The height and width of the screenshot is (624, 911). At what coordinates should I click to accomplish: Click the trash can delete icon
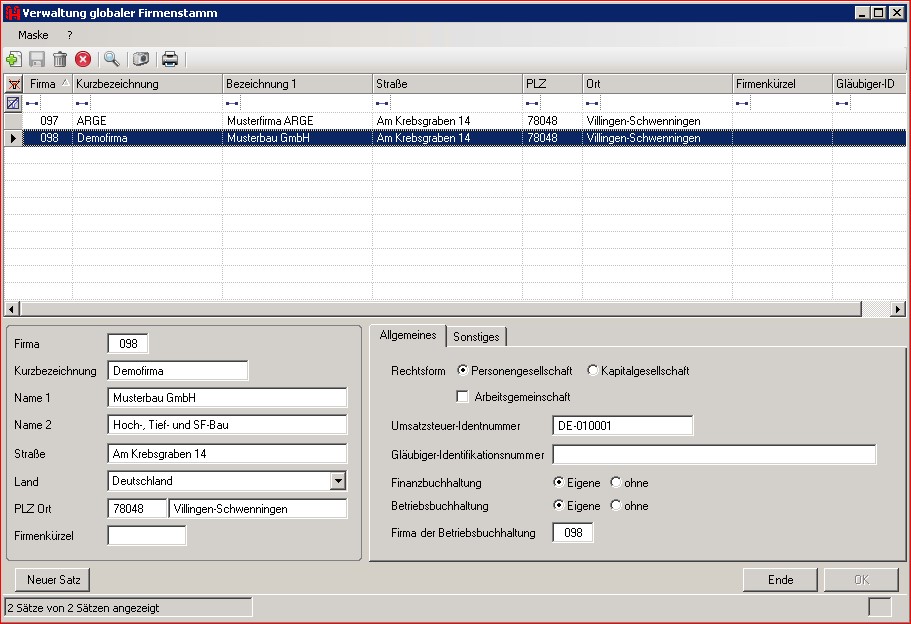point(60,59)
